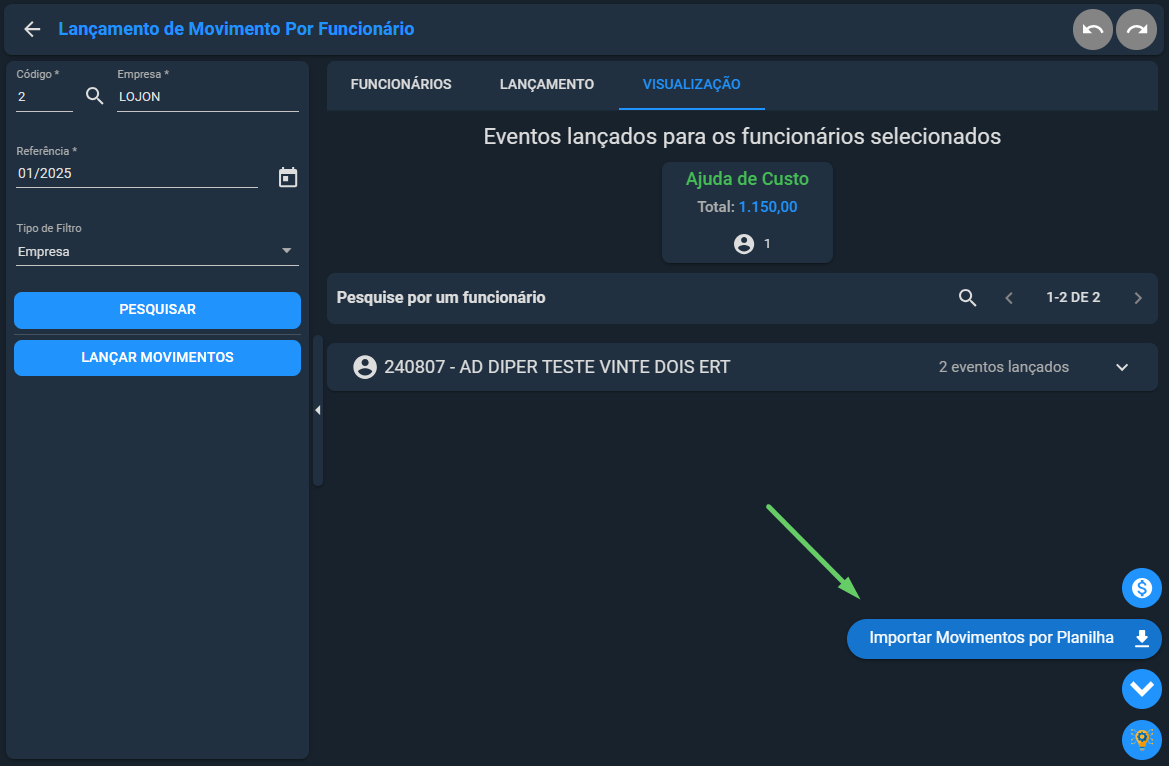The image size is (1169, 766).
Task: Collapse the floating action menu chevron
Action: point(1141,689)
